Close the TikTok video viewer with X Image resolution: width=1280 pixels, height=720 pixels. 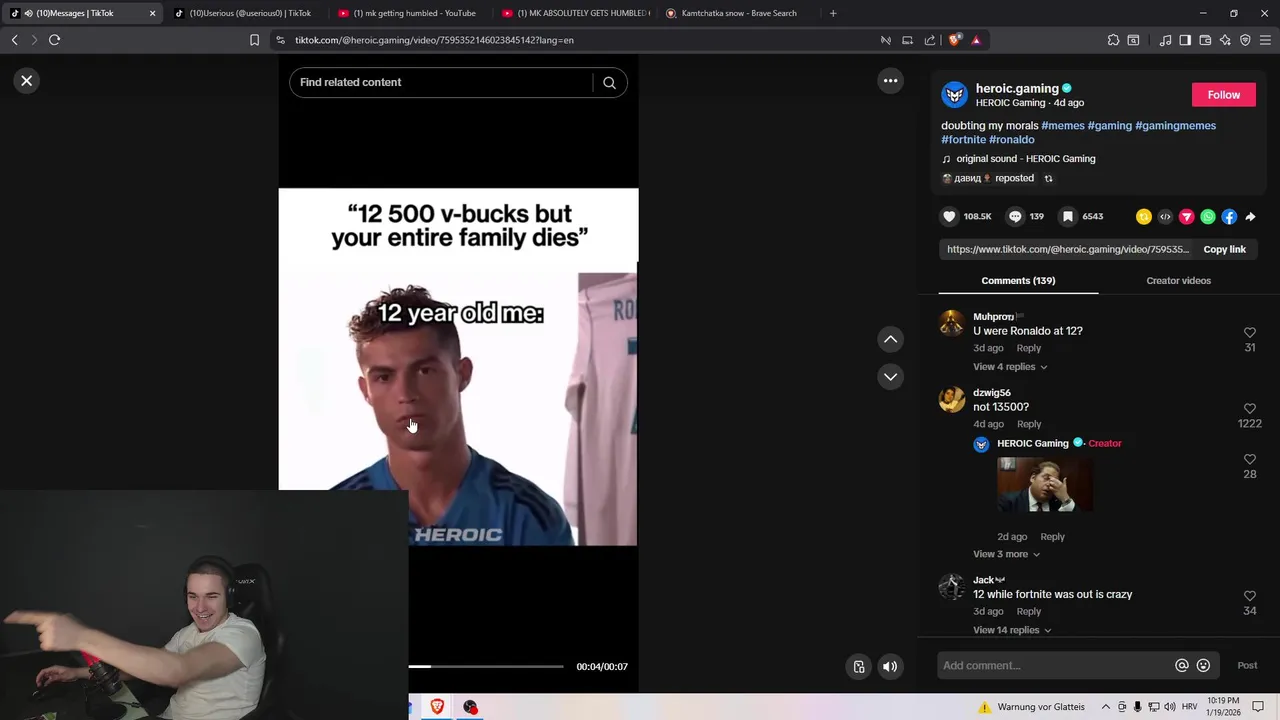coord(27,81)
